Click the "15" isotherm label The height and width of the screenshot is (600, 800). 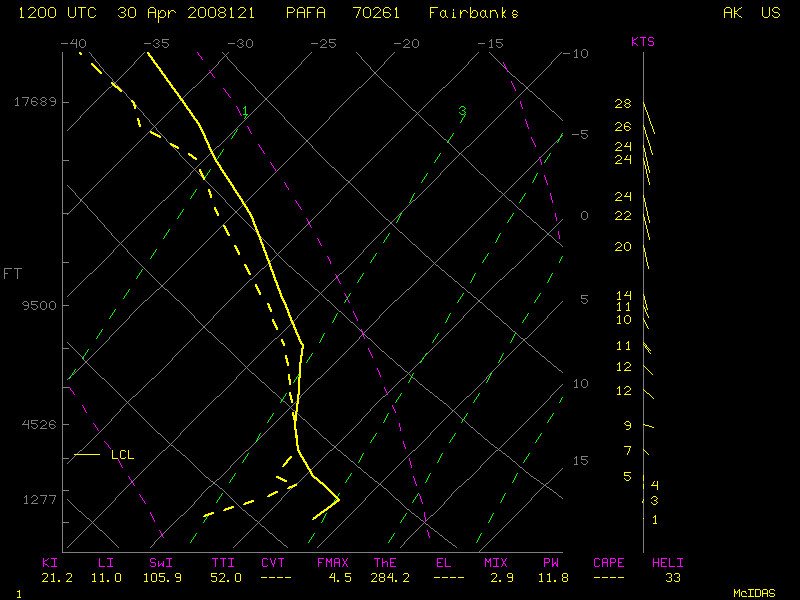click(x=580, y=461)
